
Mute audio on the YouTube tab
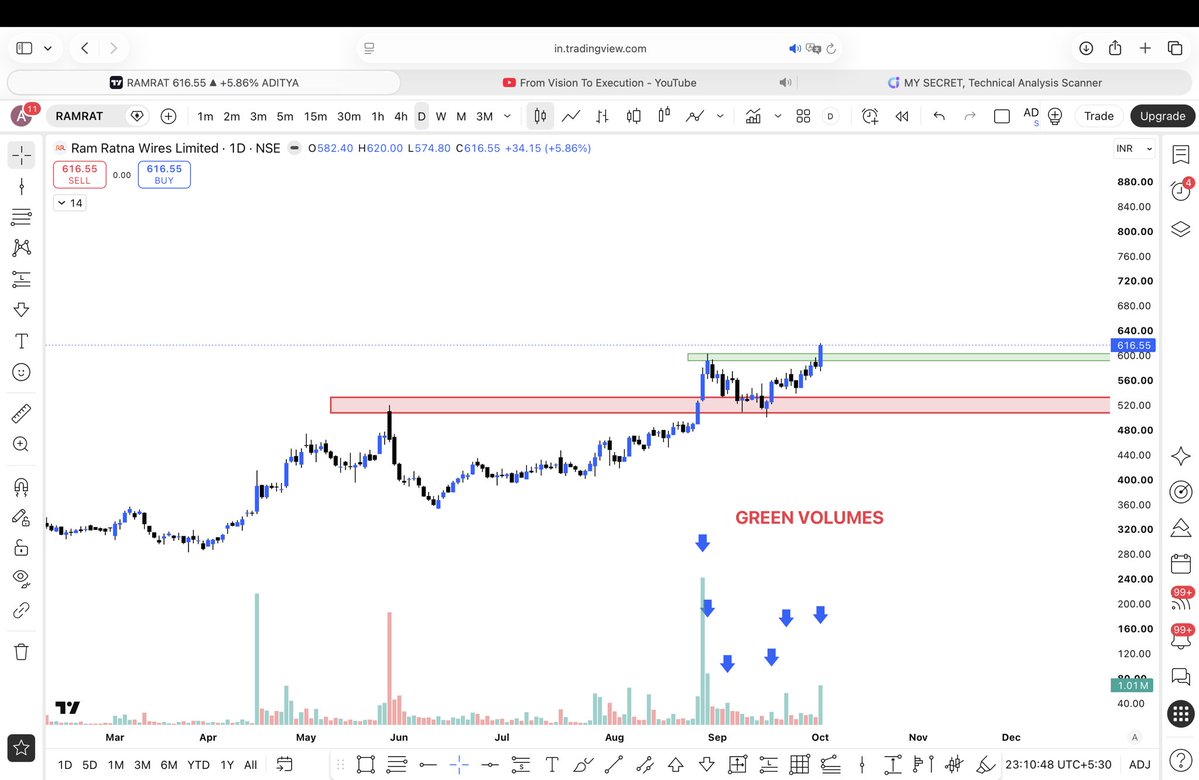coord(785,83)
